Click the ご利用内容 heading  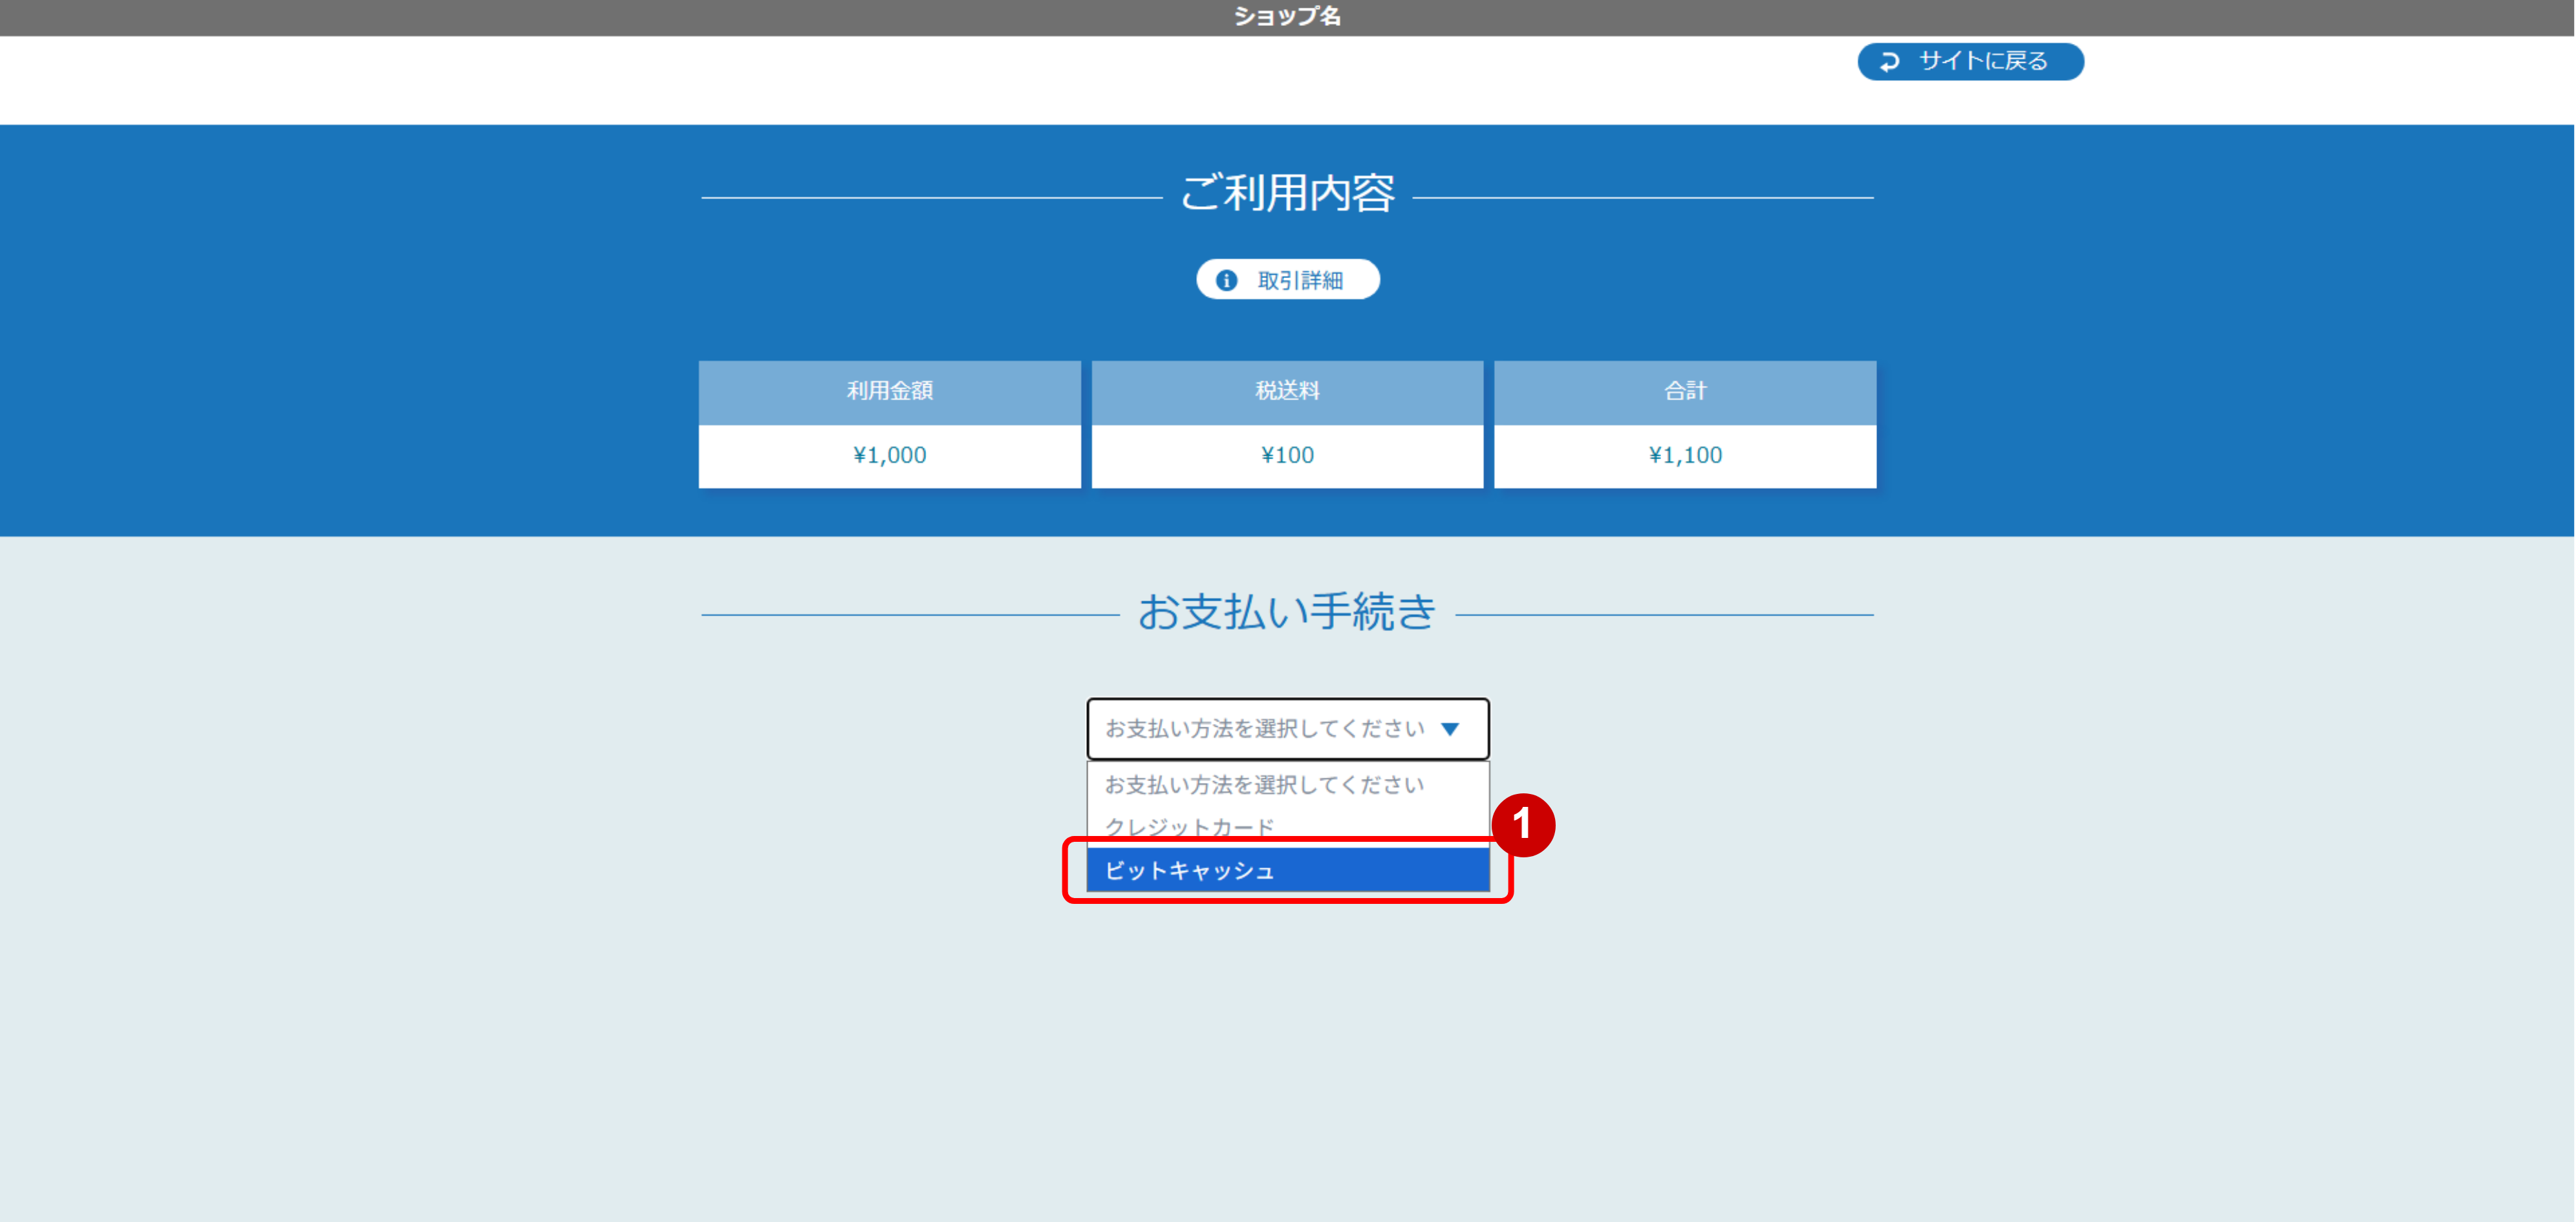(1287, 193)
